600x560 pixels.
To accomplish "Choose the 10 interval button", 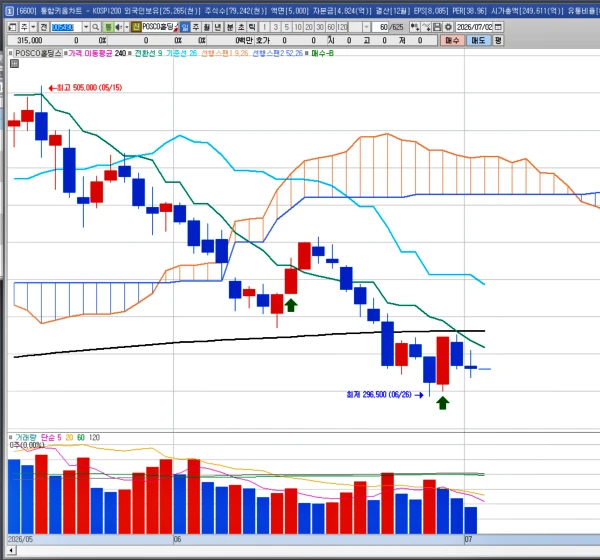I will coord(298,27).
